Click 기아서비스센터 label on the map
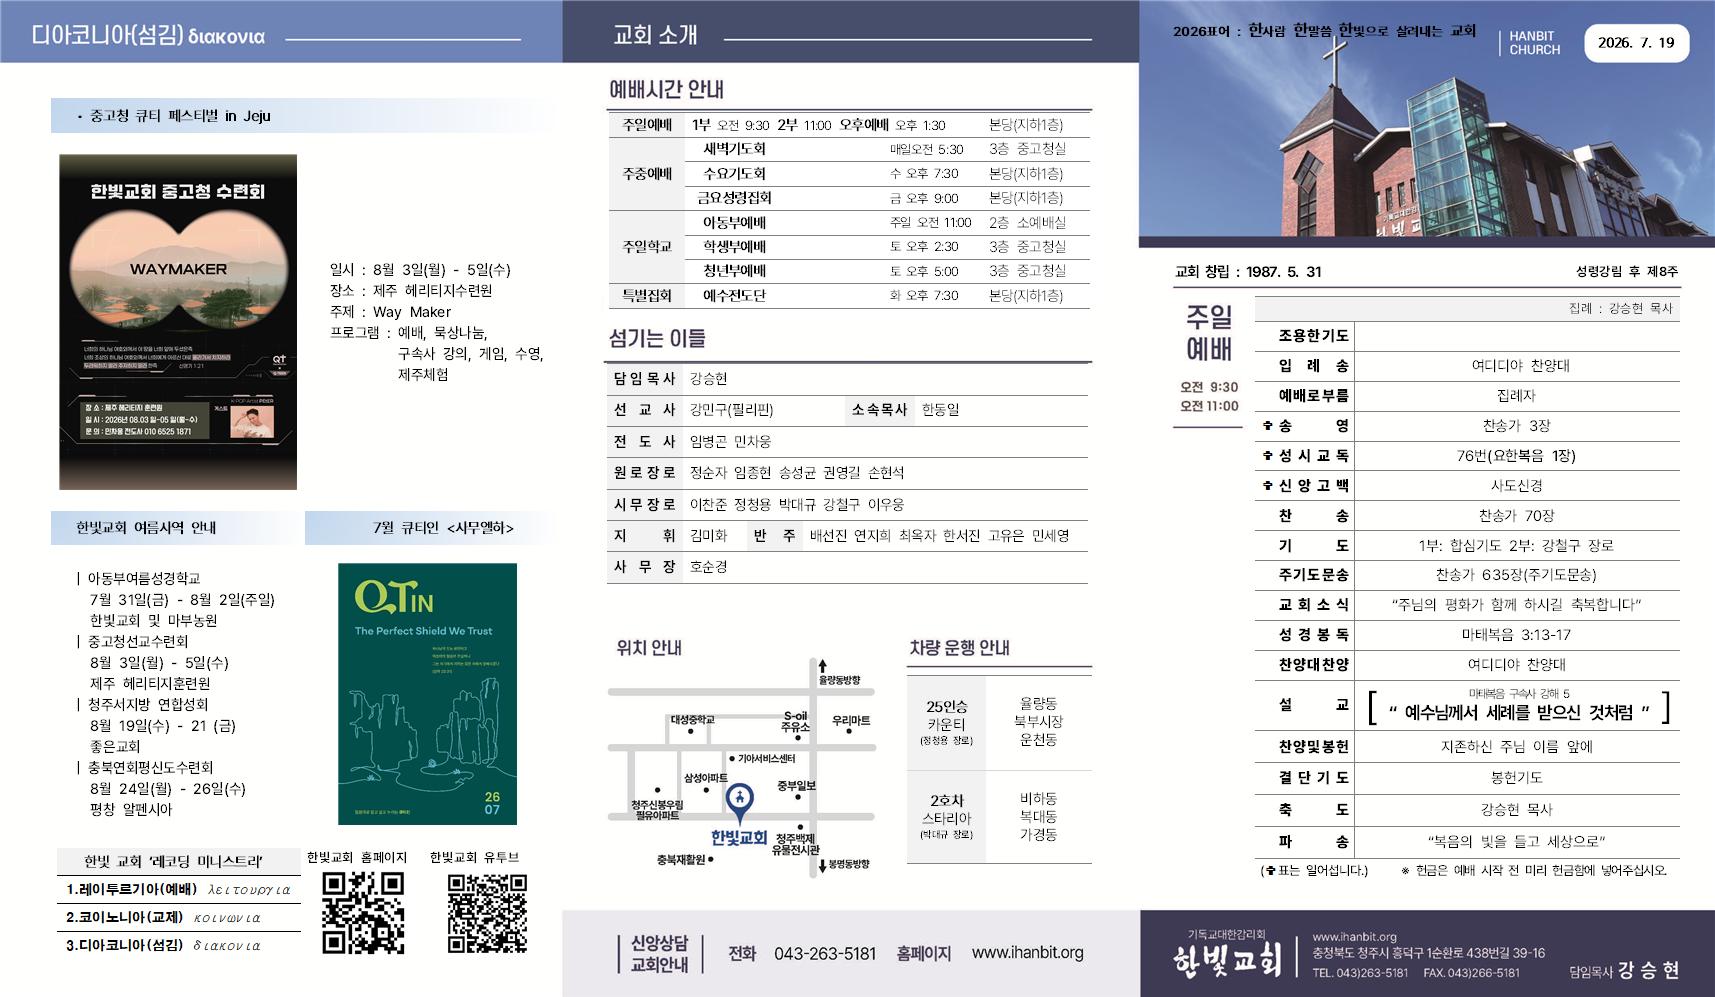This screenshot has height=997, width=1715. (767, 759)
